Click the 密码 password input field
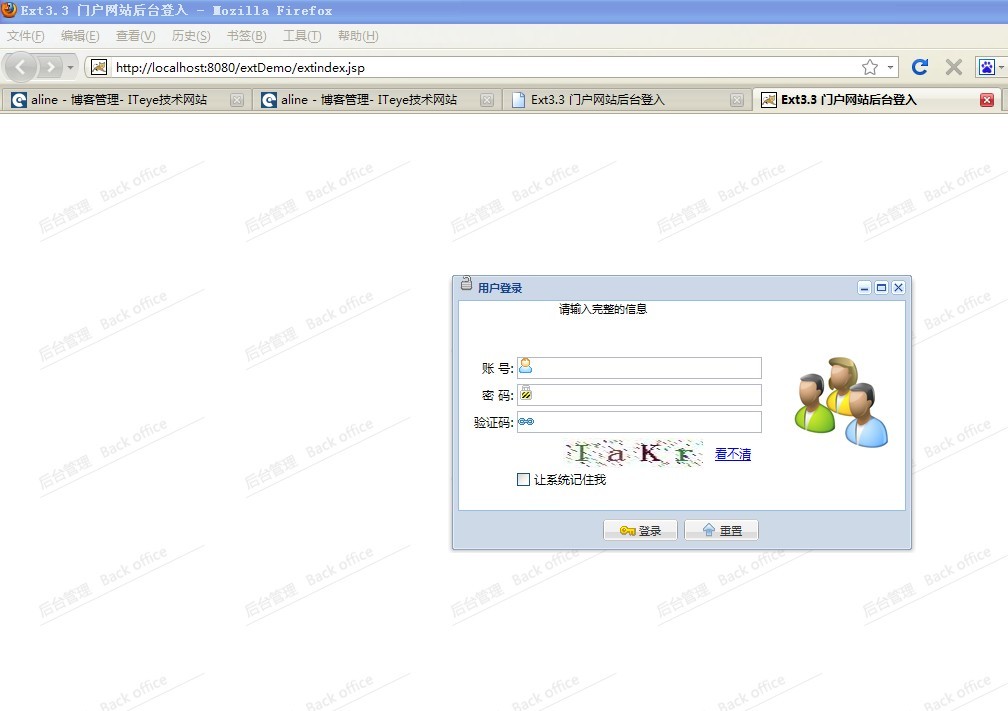Image resolution: width=1008 pixels, height=711 pixels. 639,395
